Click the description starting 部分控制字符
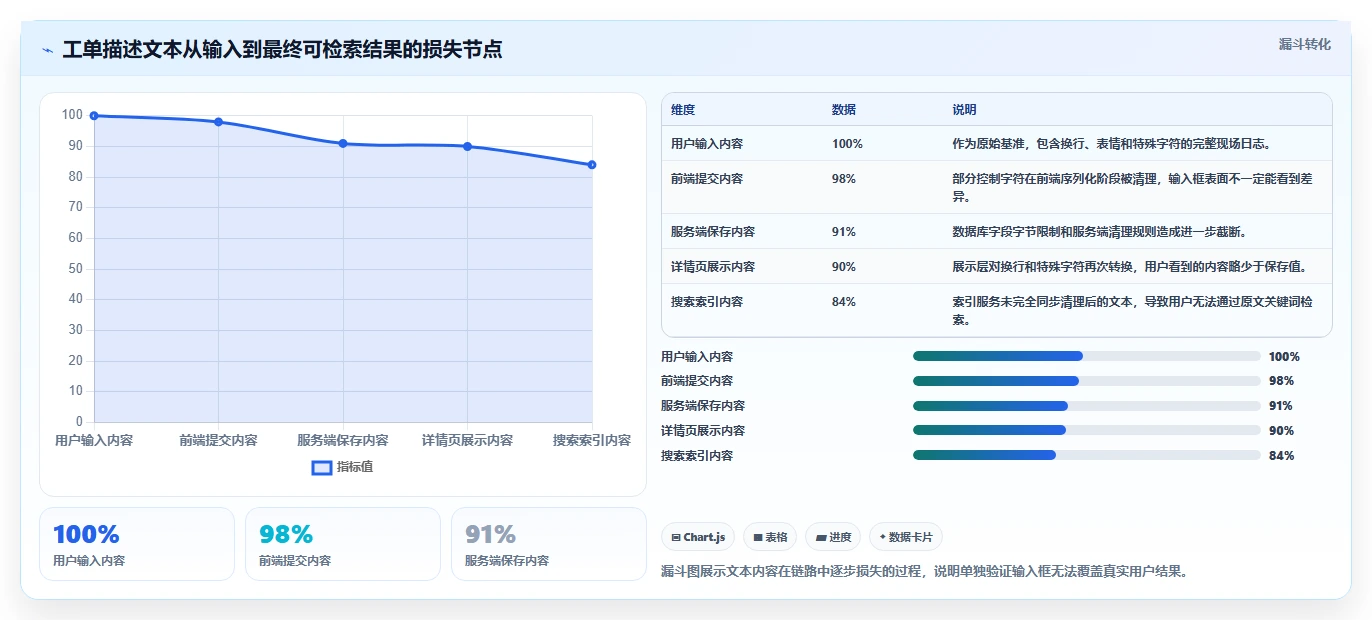1372x620 pixels. 1132,188
